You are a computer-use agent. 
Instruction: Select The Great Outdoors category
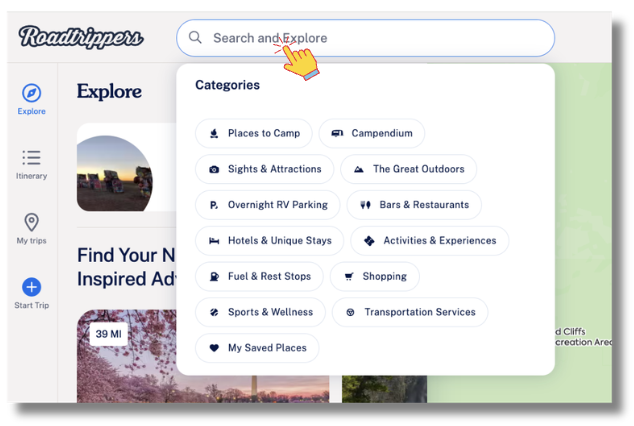click(408, 169)
